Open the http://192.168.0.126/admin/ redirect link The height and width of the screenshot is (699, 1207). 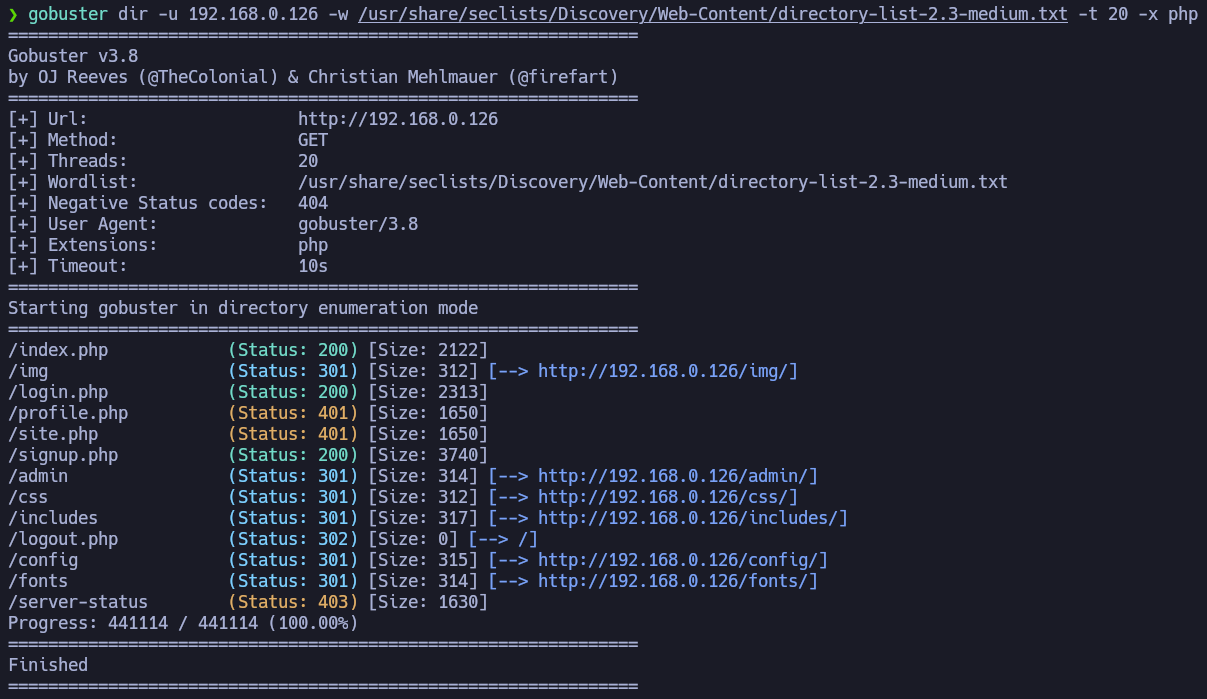[677, 476]
